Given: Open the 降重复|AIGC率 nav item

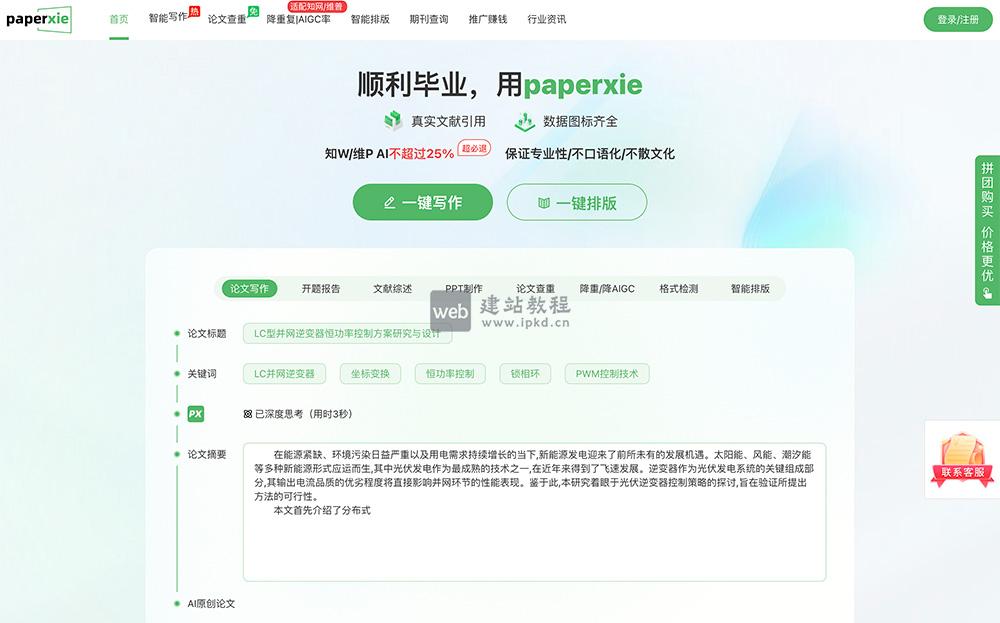Looking at the screenshot, I should coord(298,19).
